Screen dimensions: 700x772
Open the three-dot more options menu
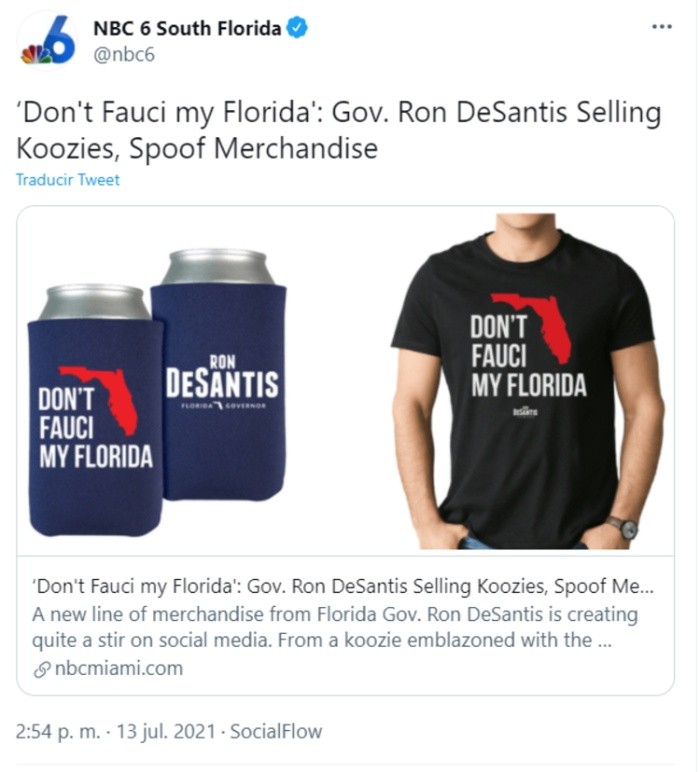661,27
